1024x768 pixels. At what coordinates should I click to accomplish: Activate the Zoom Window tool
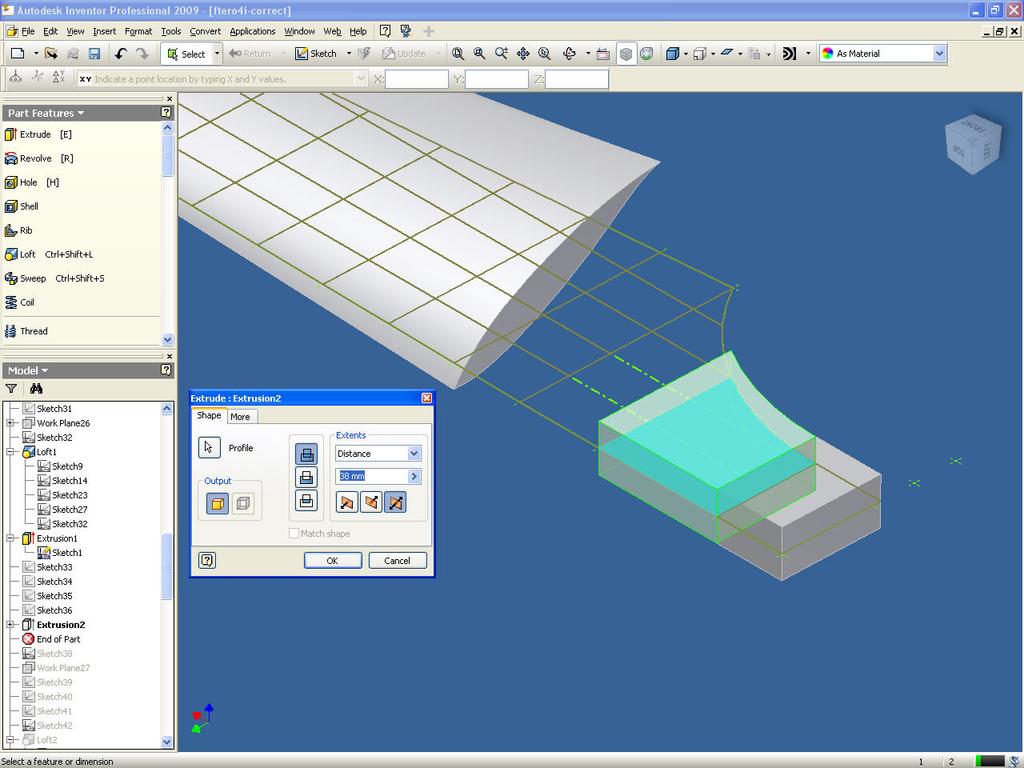click(479, 54)
